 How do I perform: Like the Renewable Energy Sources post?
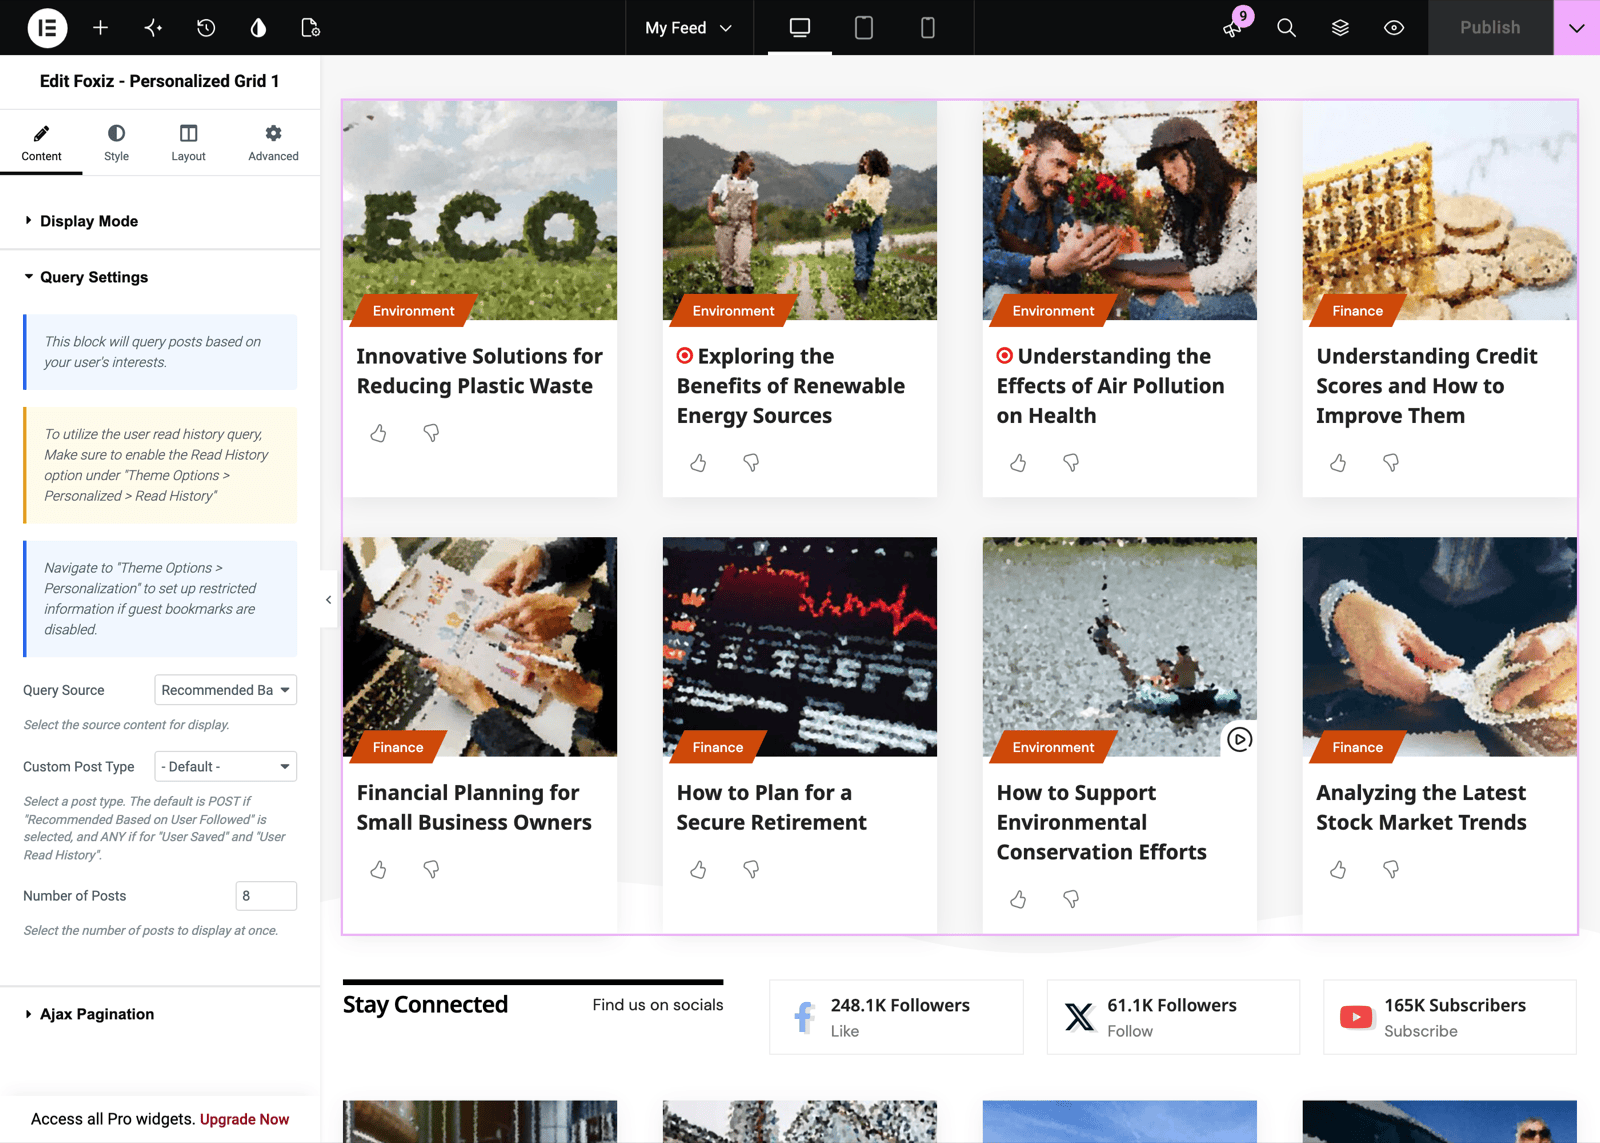pos(698,463)
